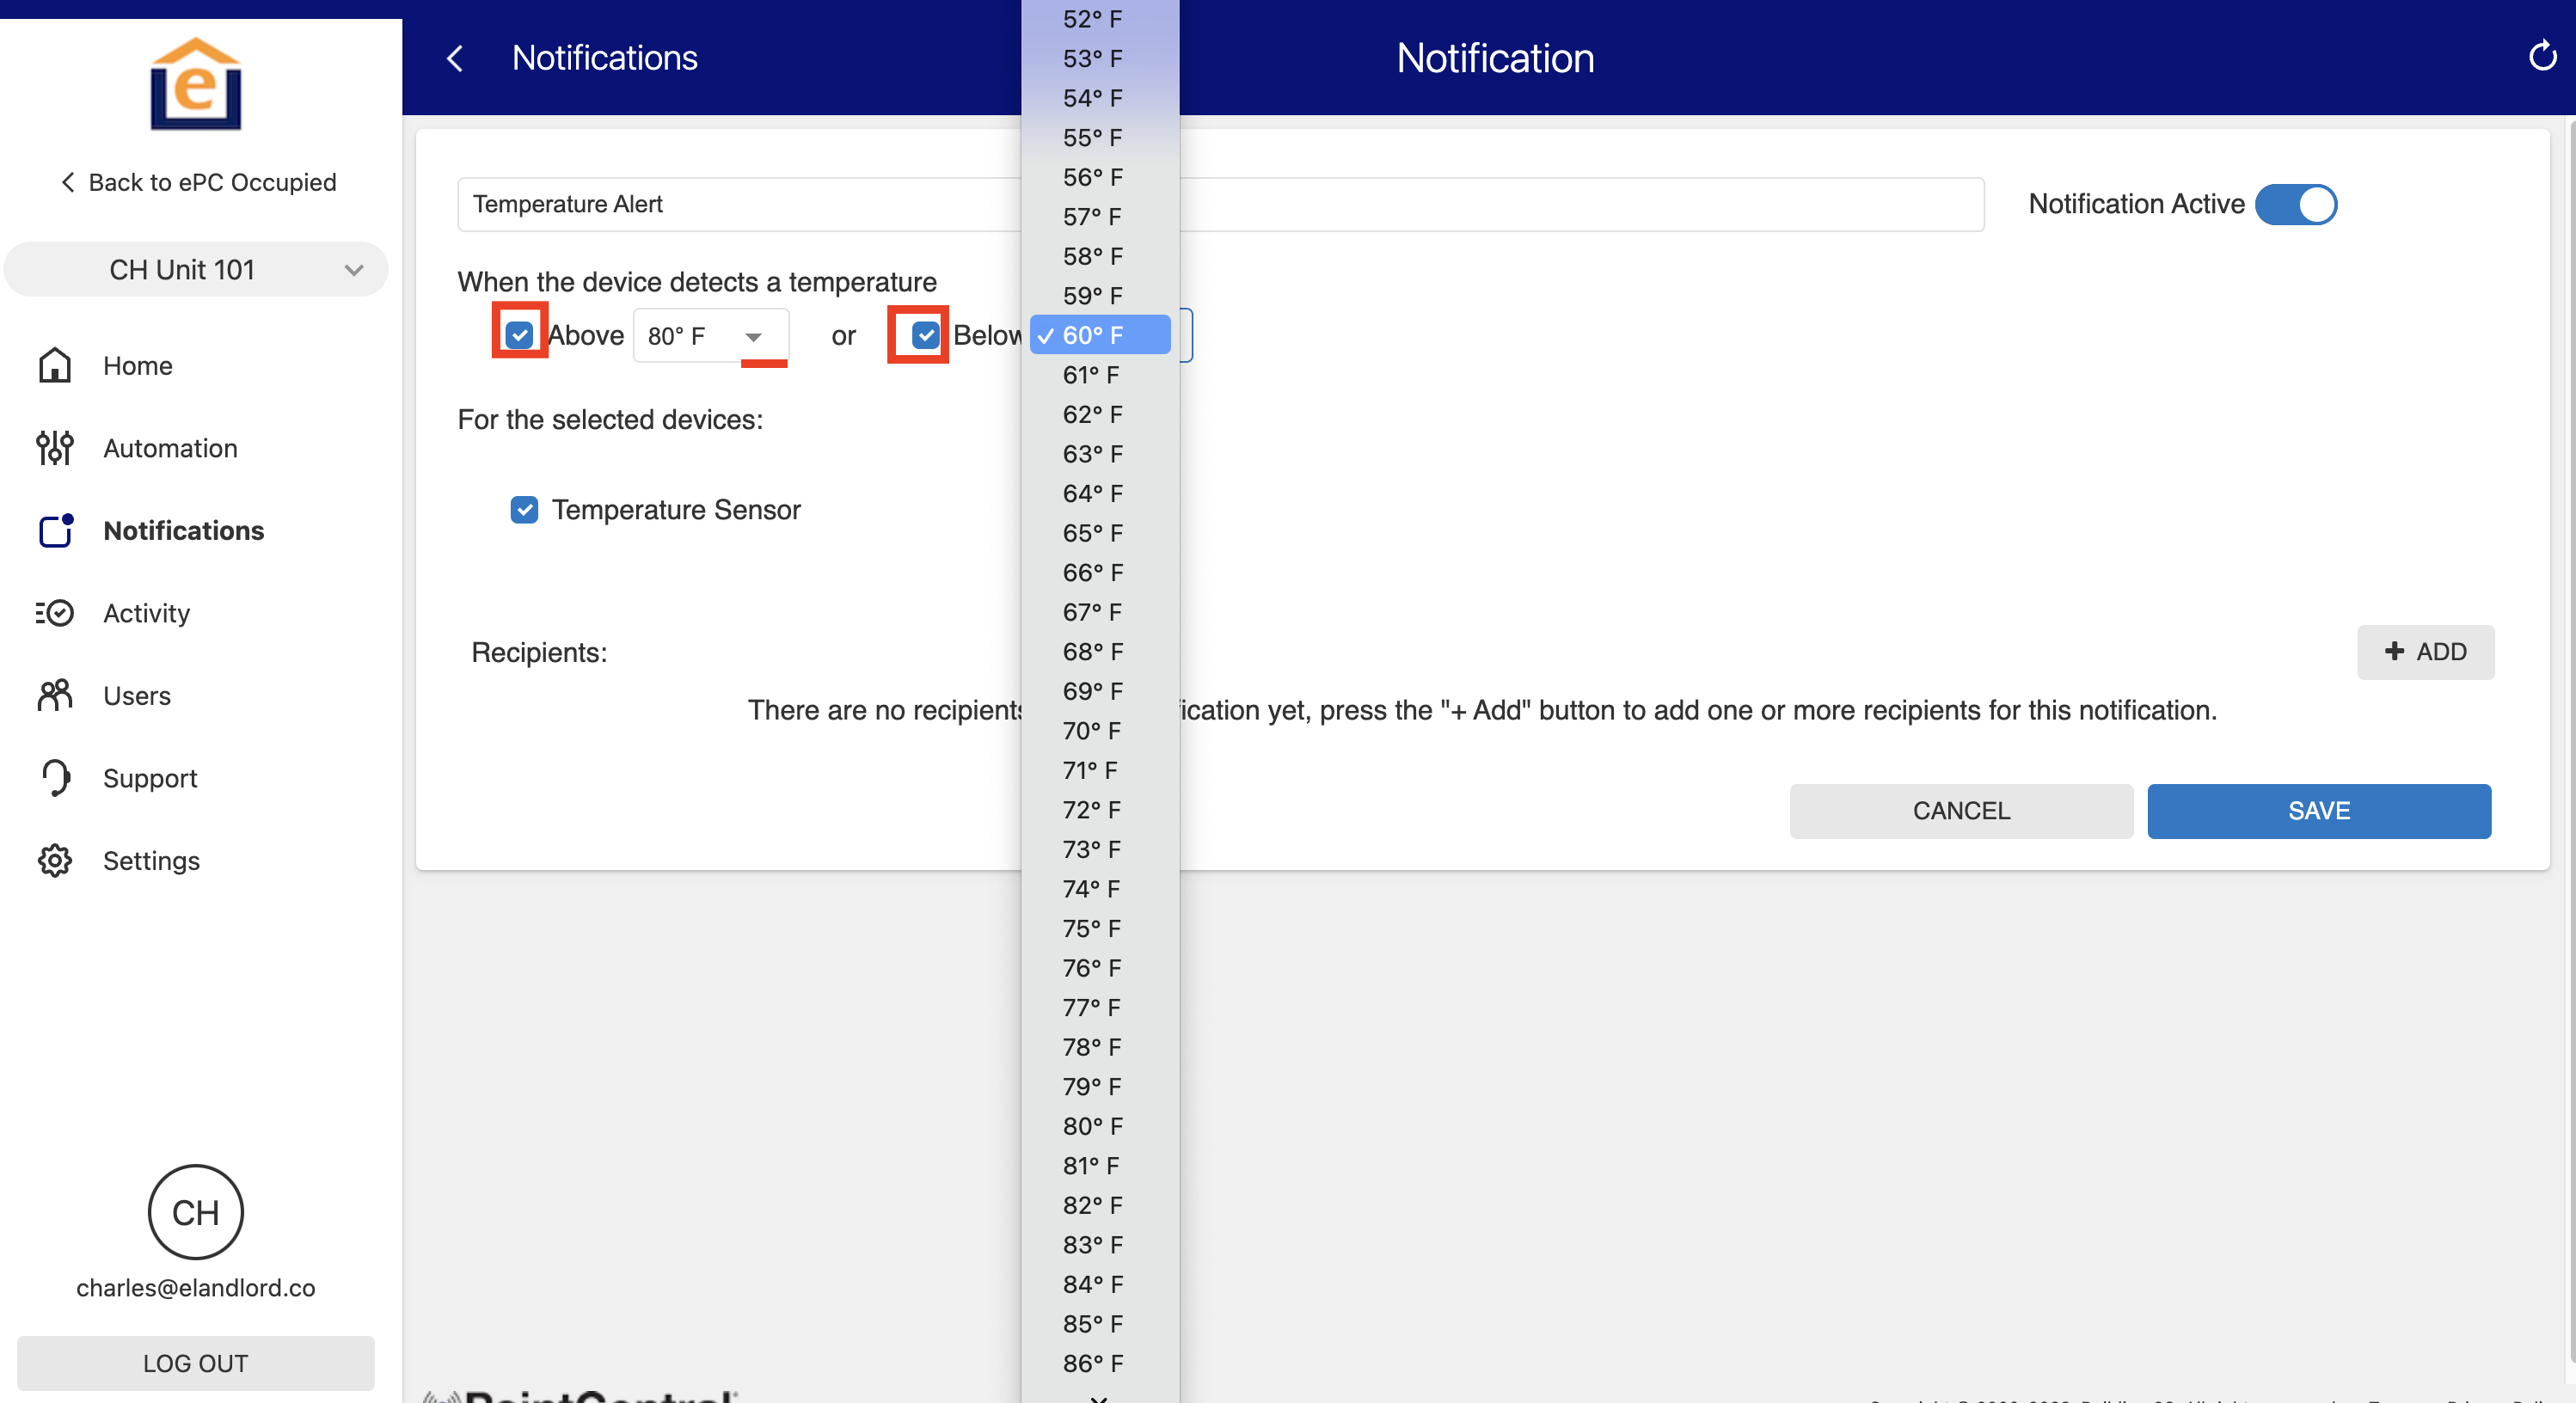Click the Automation sliders icon
Image resolution: width=2576 pixels, height=1403 pixels.
click(x=54, y=447)
